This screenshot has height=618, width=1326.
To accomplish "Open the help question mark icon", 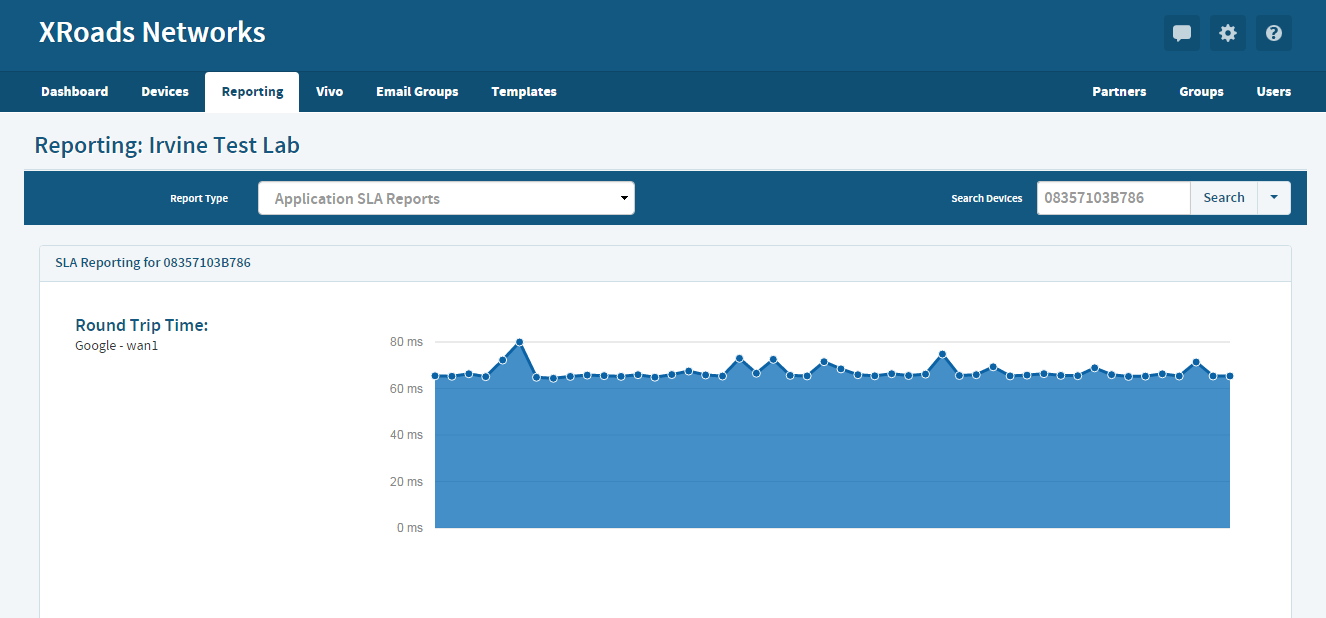I will click(1274, 33).
